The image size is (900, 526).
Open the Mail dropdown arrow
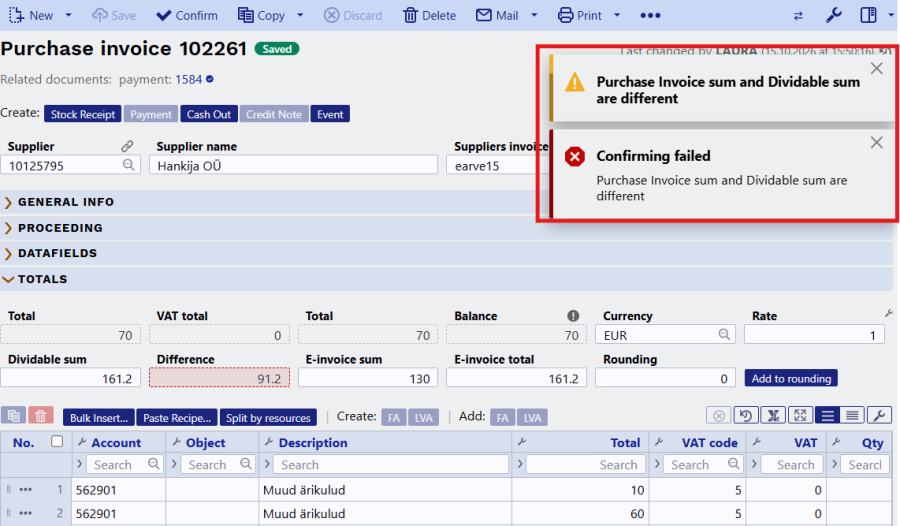click(534, 16)
